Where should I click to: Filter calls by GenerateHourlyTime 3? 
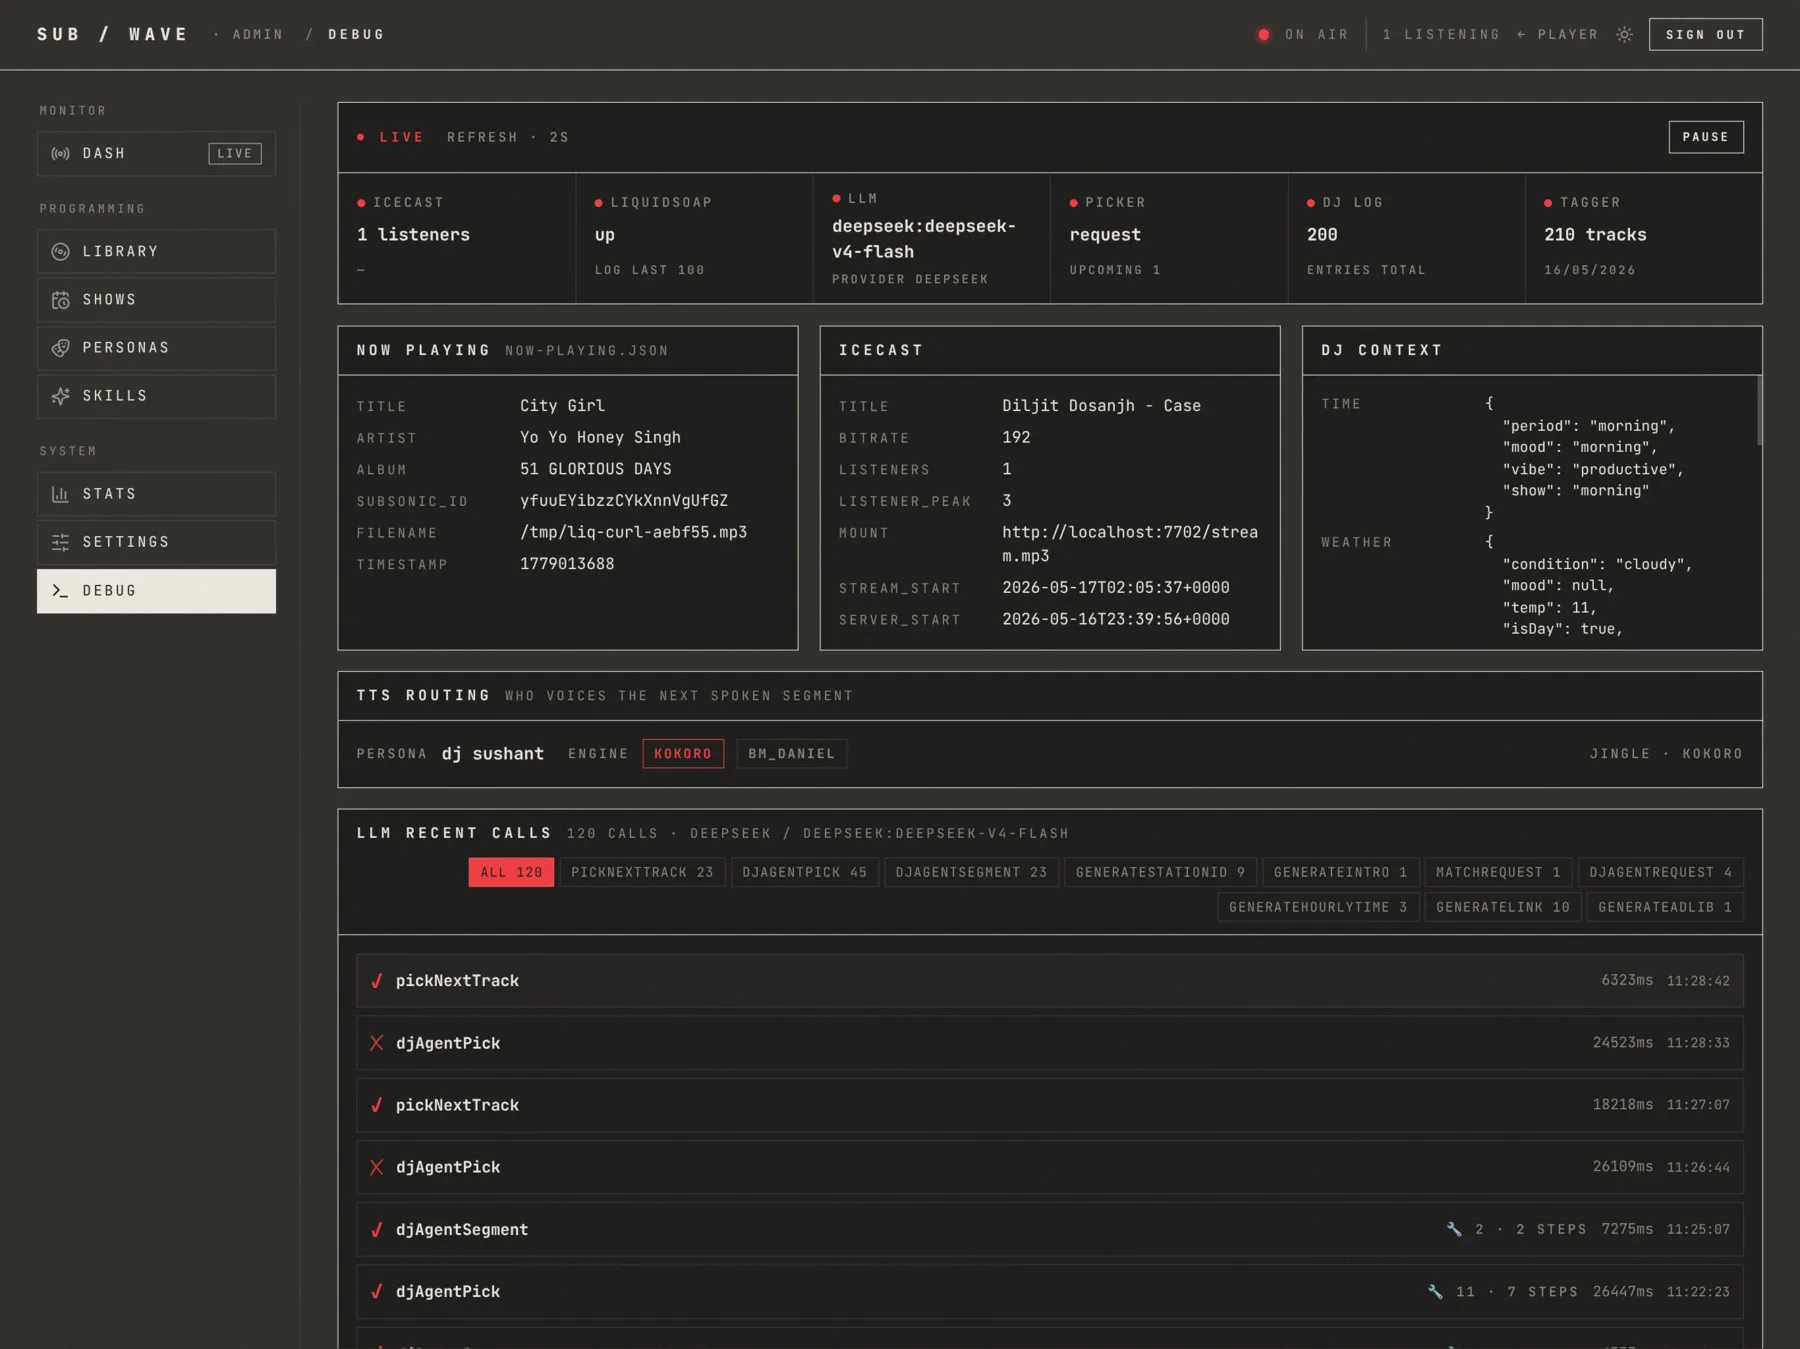point(1318,907)
